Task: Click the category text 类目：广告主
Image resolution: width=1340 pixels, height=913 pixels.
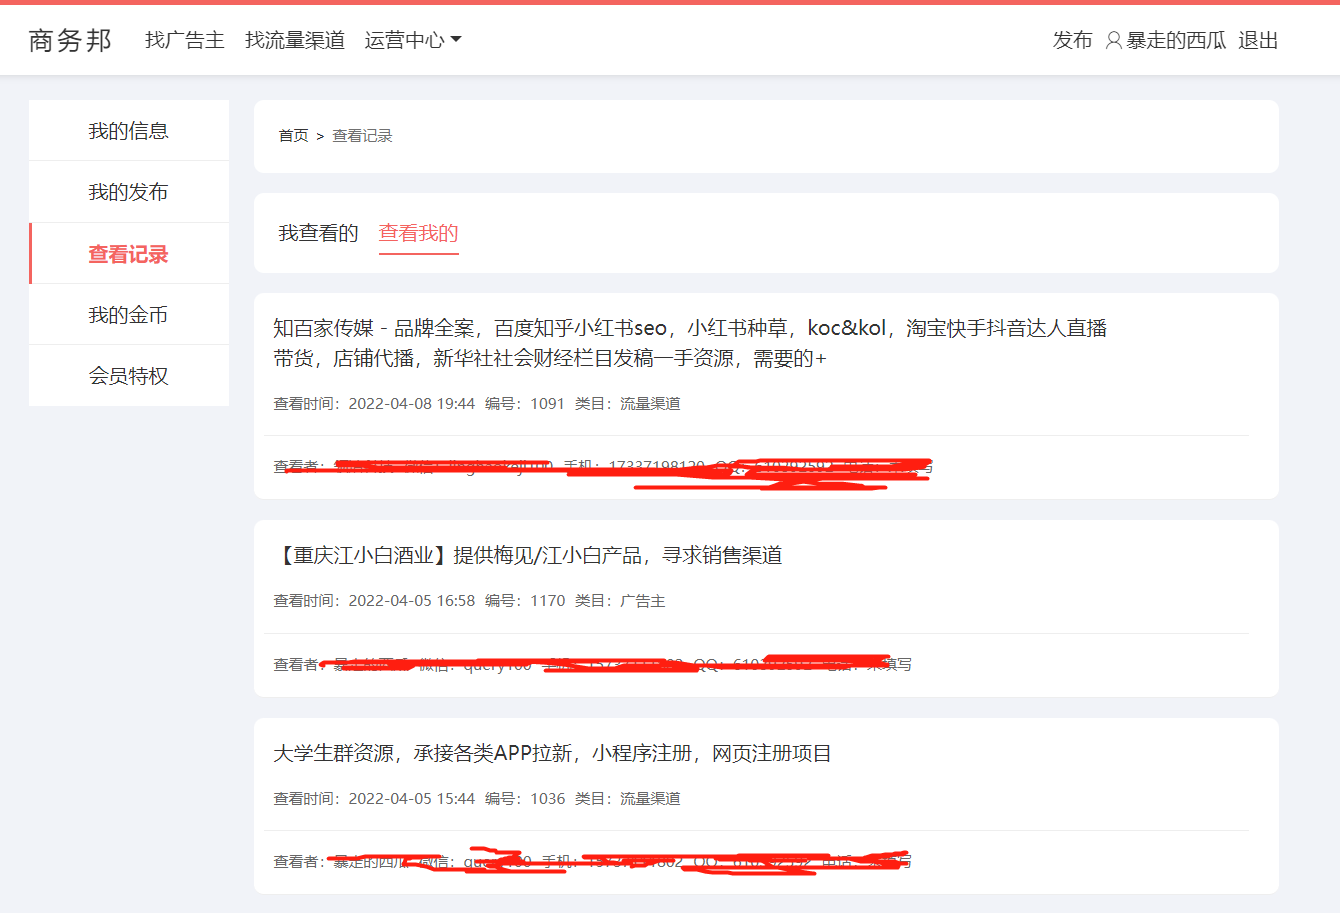Action: click(x=620, y=601)
